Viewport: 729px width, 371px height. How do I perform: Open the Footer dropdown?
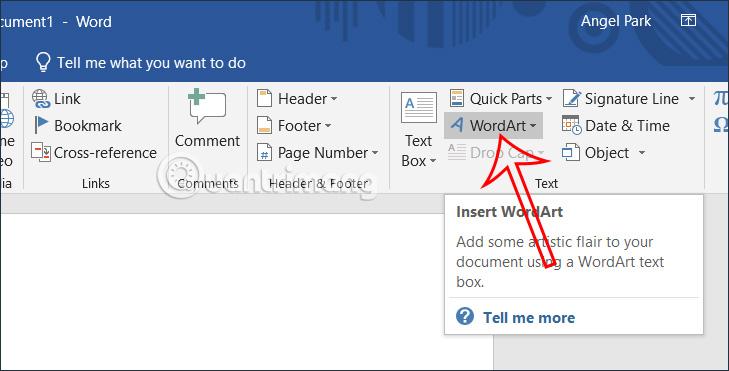[x=294, y=126]
